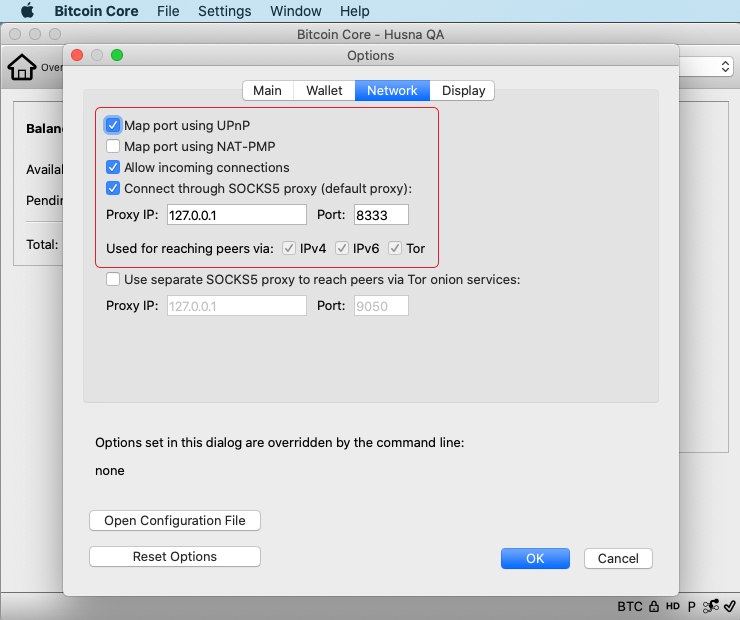Click the wallet encryption lock icon in status bar
Viewport: 740px width, 620px height.
click(654, 606)
